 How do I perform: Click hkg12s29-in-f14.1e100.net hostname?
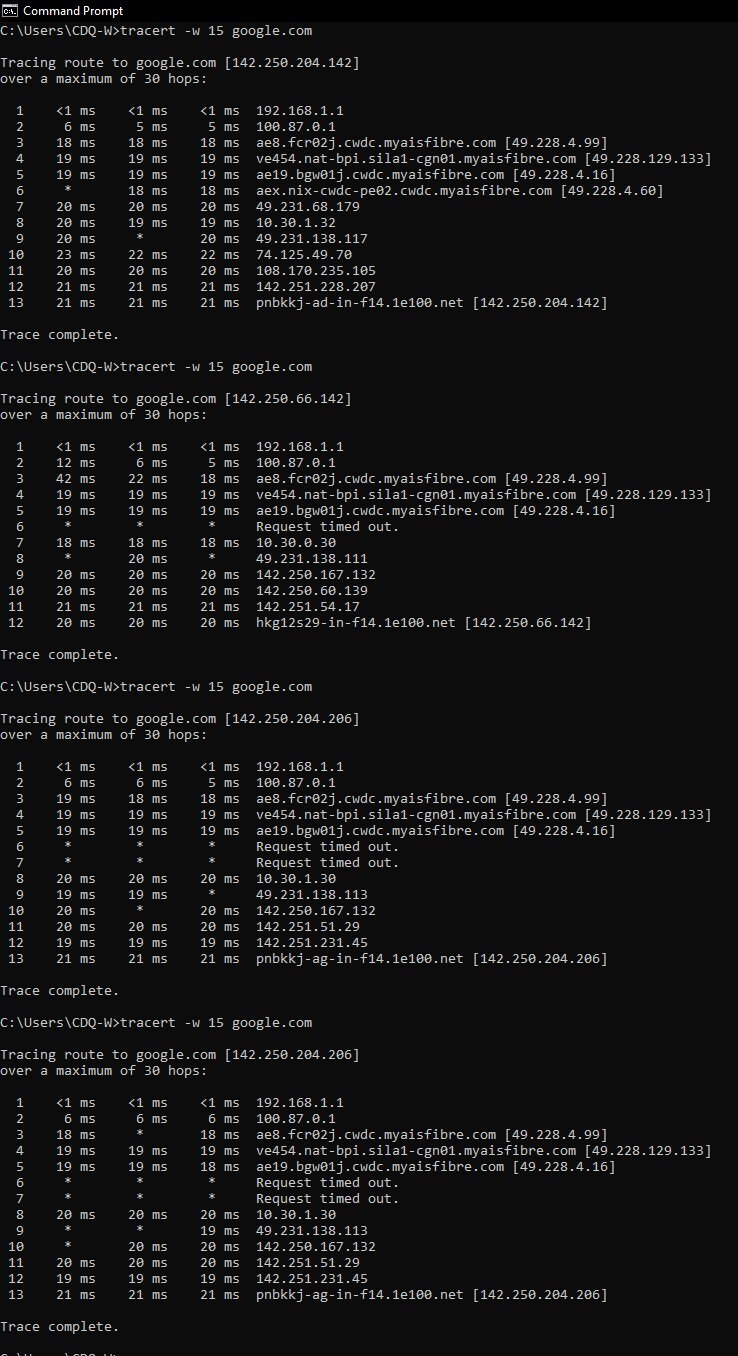click(356, 623)
